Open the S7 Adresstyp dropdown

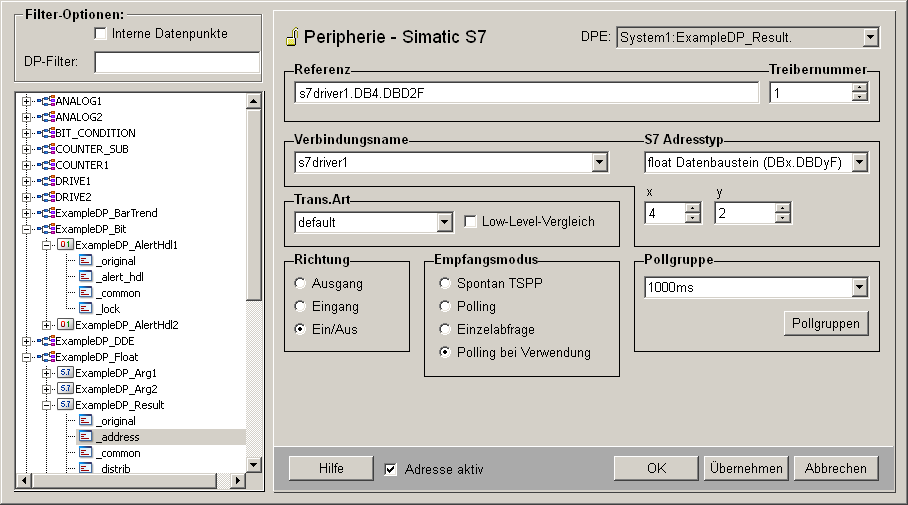pos(860,162)
